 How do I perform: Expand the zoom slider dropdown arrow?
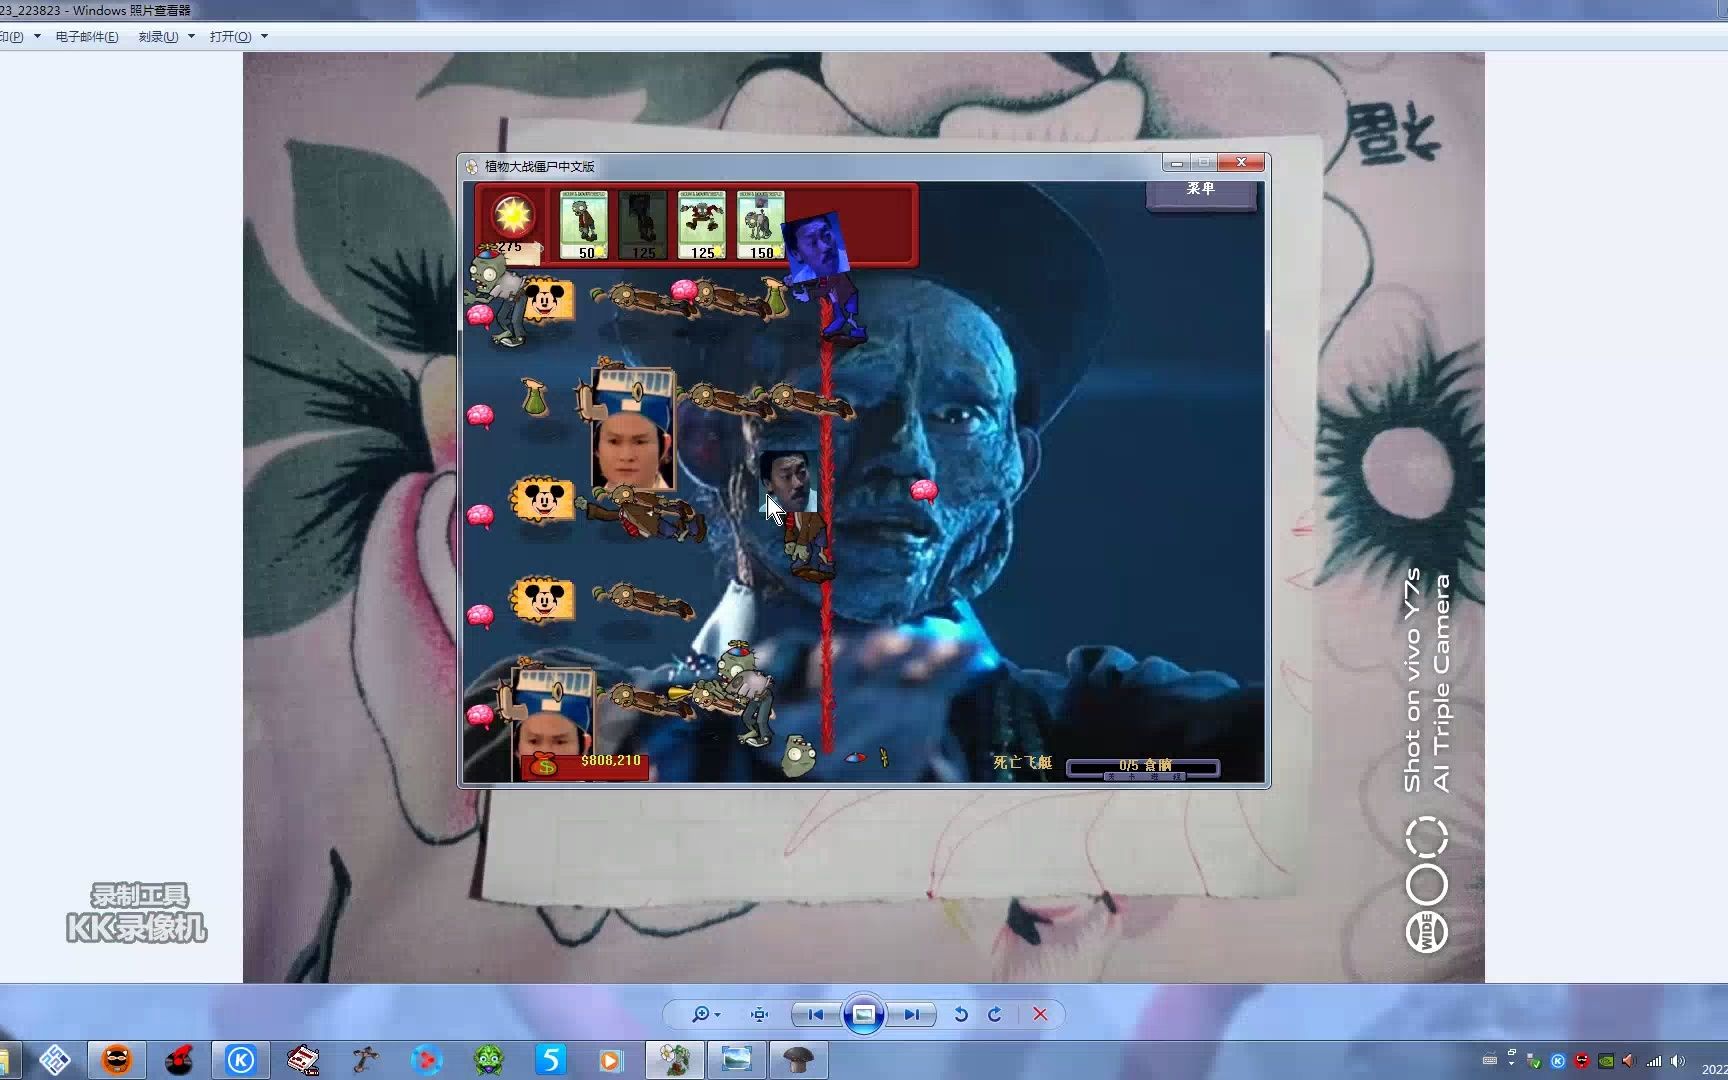[x=717, y=1015]
